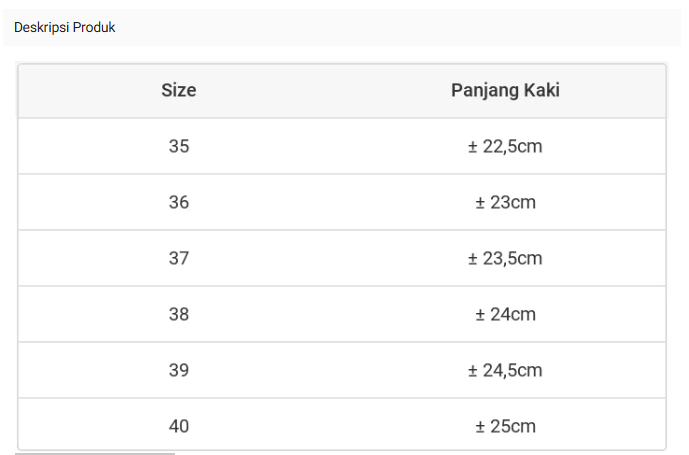Open the Deskripsi Produk section
Image resolution: width=689 pixels, height=455 pixels.
pyautogui.click(x=65, y=28)
